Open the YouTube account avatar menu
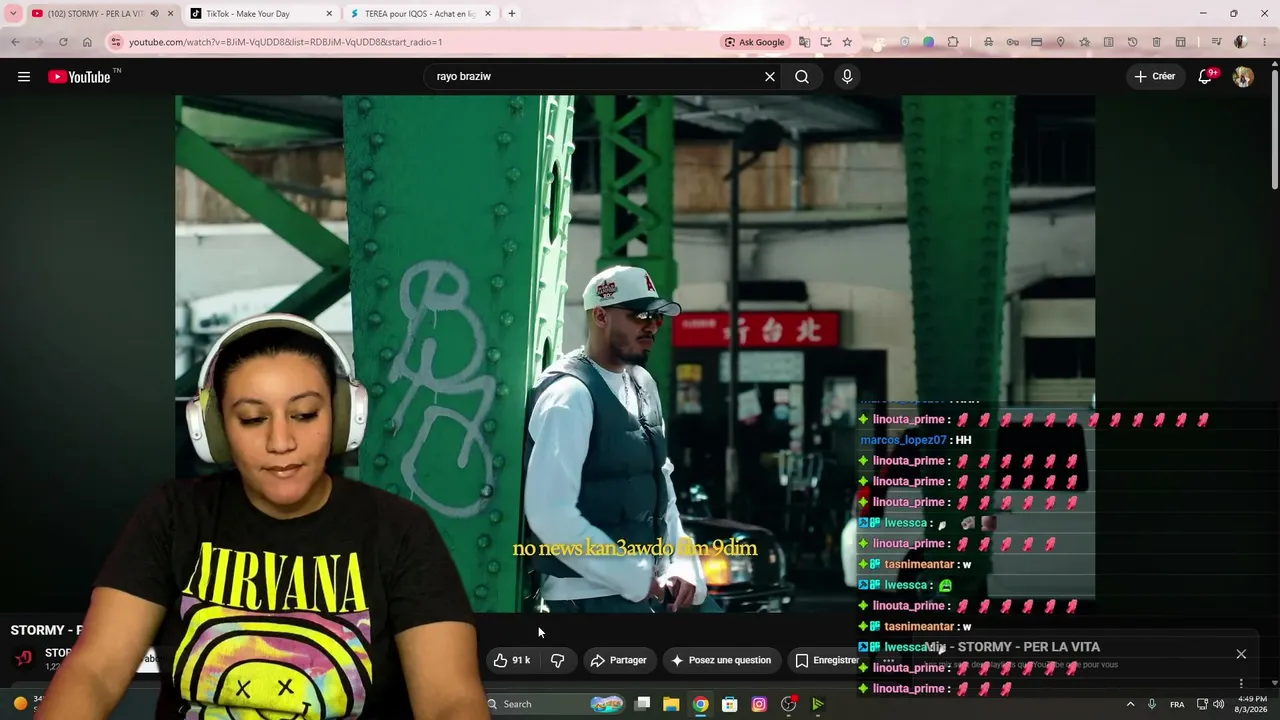Screen dimensions: 1280x720 click(1243, 76)
